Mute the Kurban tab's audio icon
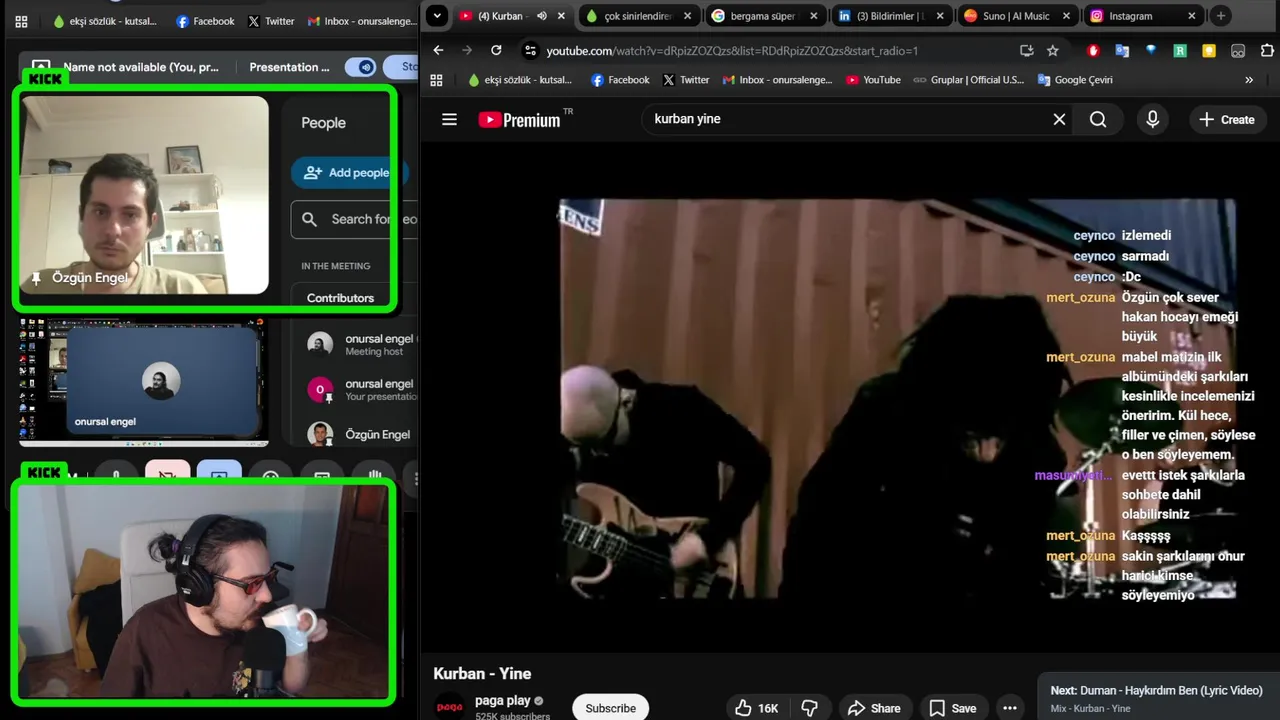Image resolution: width=1280 pixels, height=720 pixels. 541,16
